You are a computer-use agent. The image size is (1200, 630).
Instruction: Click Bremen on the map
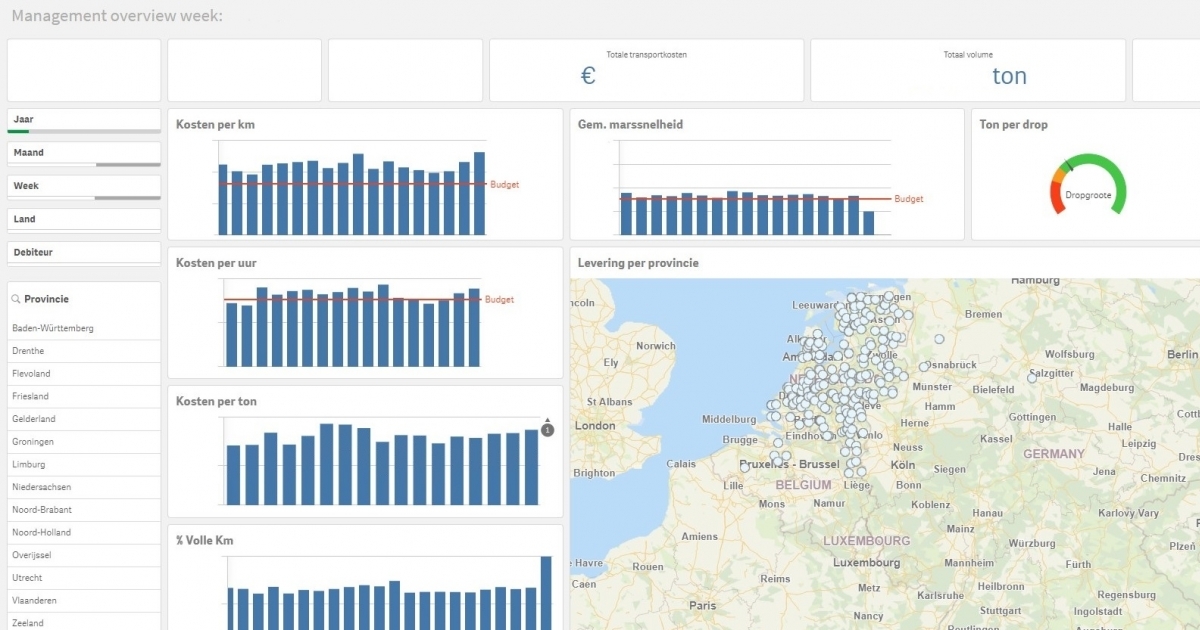[x=983, y=314]
